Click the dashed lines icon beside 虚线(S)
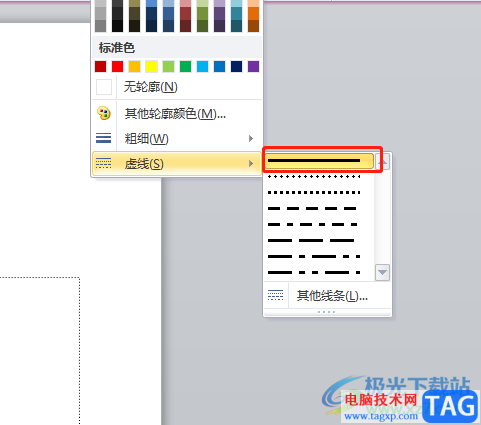 [104, 163]
